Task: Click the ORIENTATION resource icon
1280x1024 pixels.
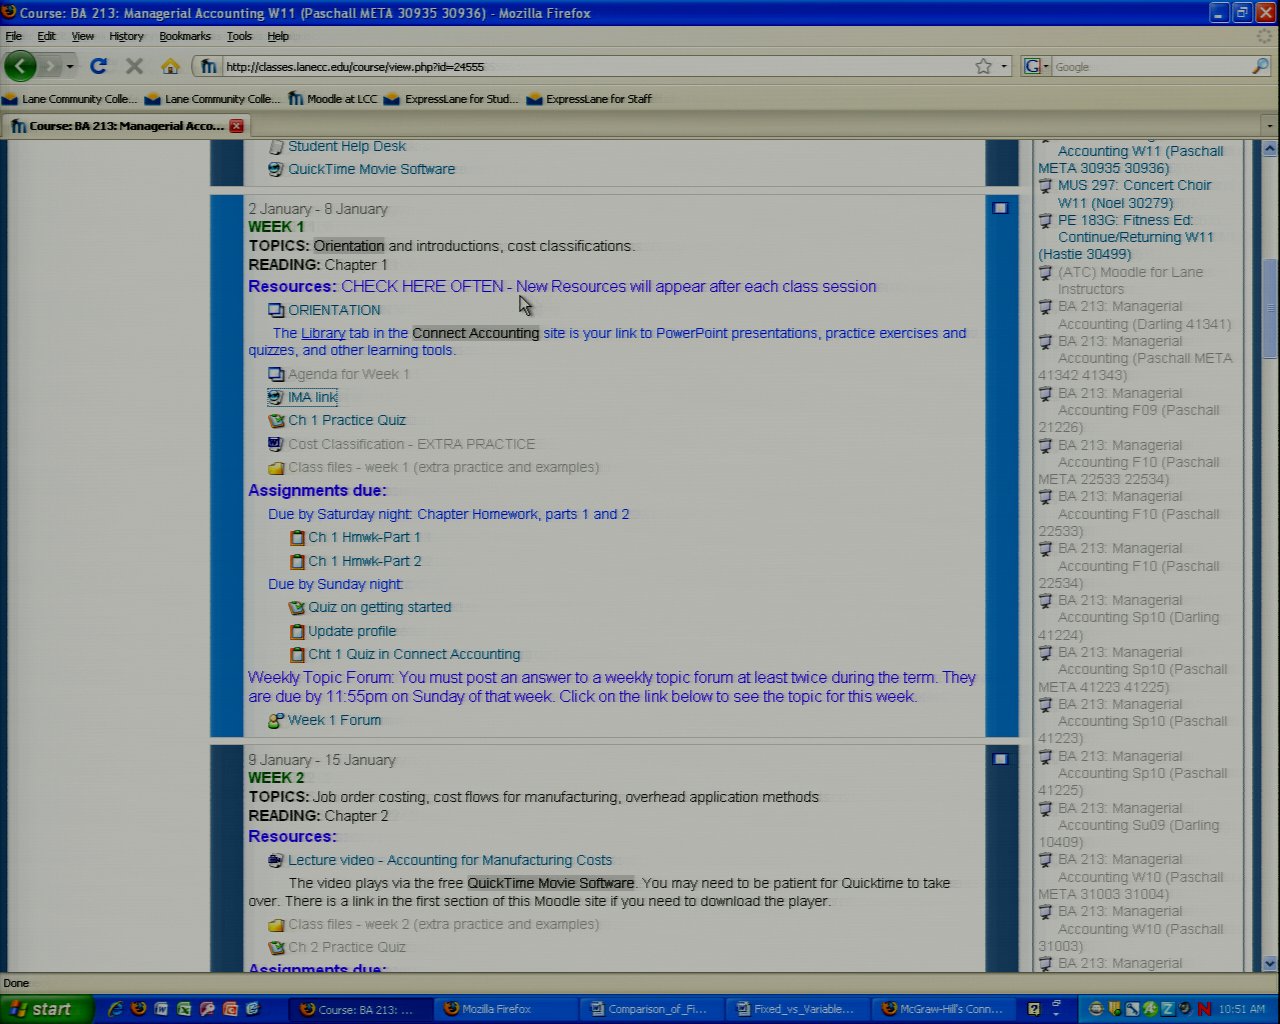Action: click(276, 311)
